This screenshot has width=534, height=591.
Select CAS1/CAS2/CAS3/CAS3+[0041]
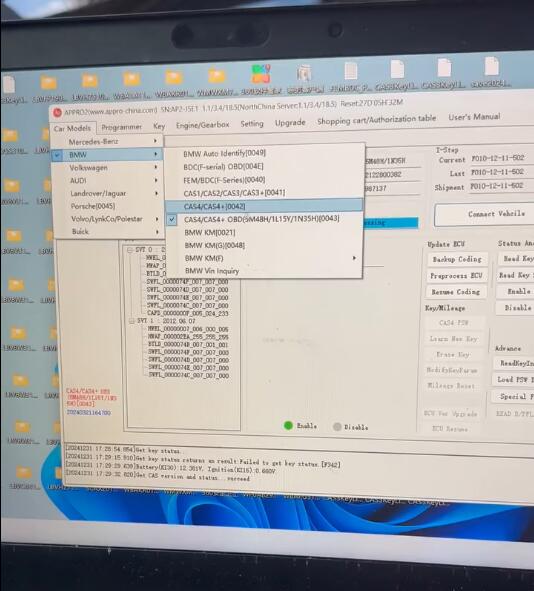pos(234,193)
